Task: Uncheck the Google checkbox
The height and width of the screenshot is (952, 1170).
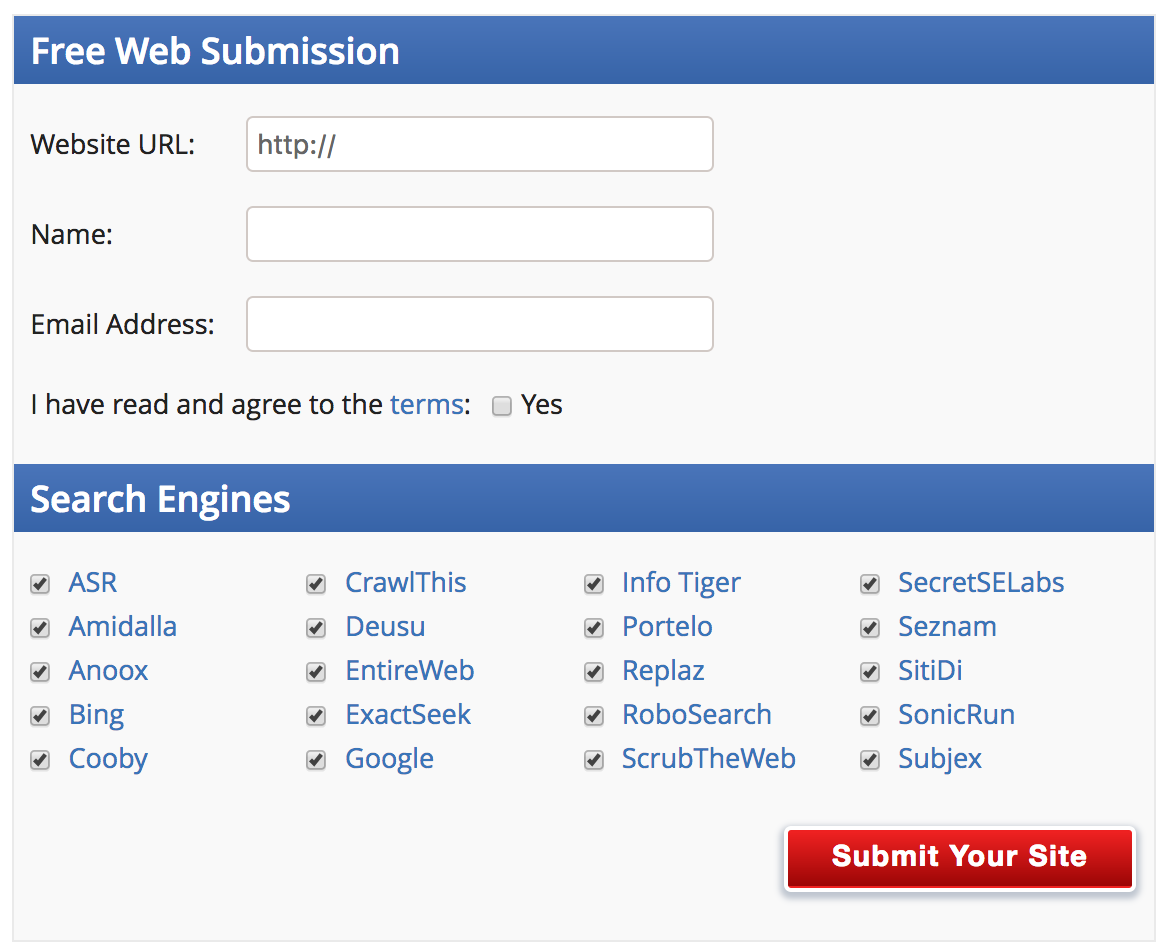Action: 316,760
